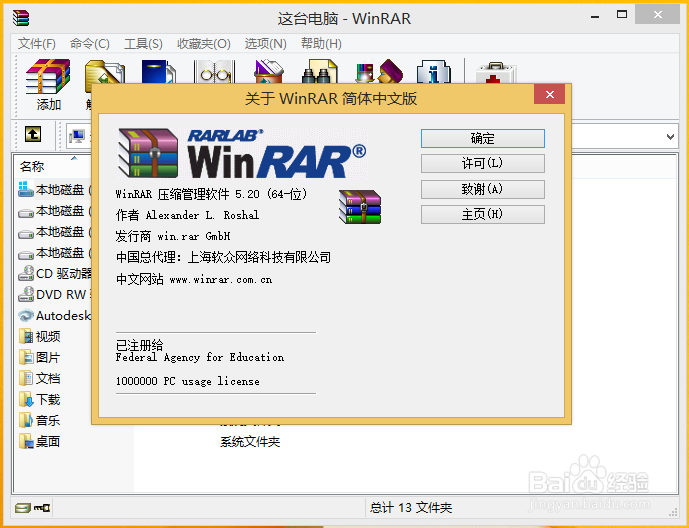689x528 pixels.
Task: Open the 命令(C) menu
Action: pos(90,43)
